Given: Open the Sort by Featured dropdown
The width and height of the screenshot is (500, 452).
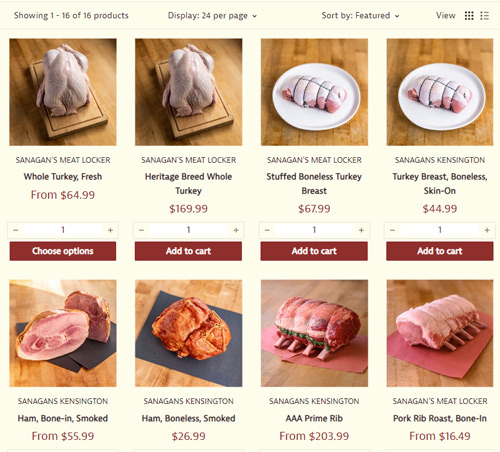Looking at the screenshot, I should click(x=360, y=16).
